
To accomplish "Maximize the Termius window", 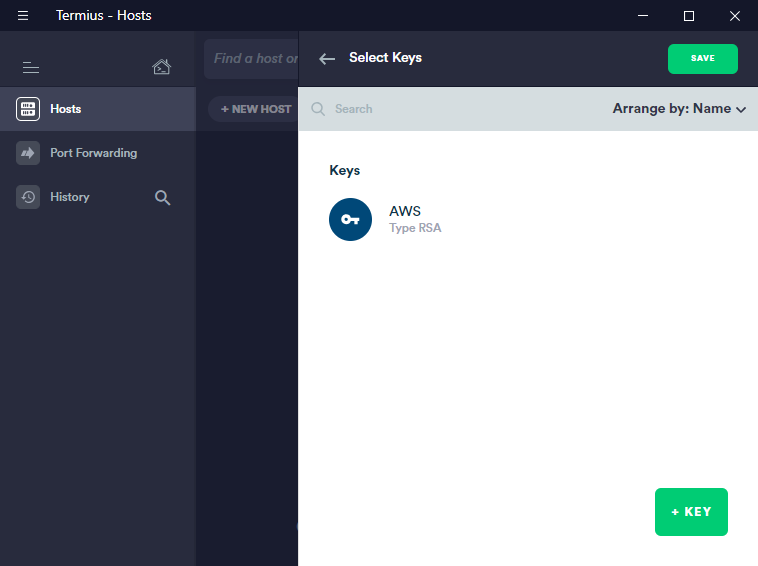I will (x=688, y=16).
